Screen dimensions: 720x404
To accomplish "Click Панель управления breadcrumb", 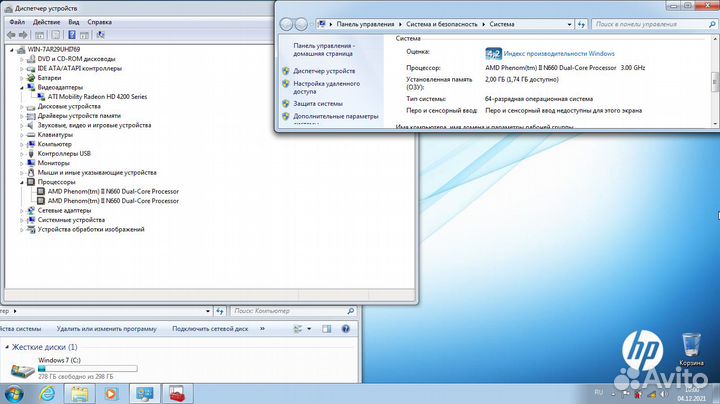I will [365, 24].
